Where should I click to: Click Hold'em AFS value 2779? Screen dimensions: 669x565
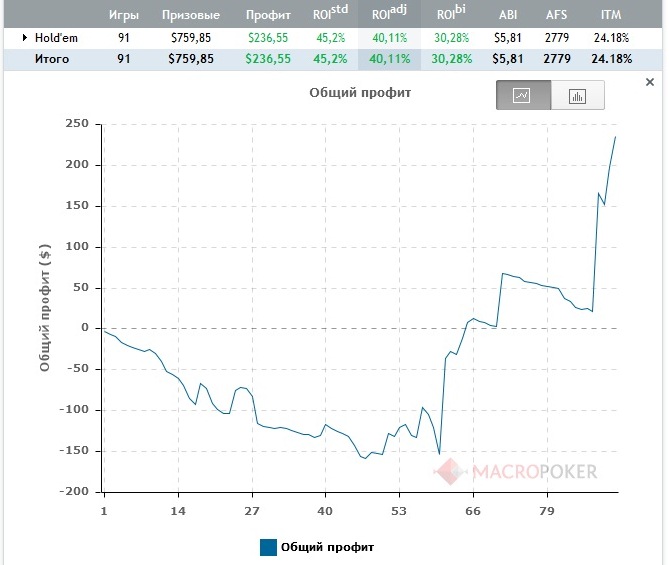click(x=557, y=38)
